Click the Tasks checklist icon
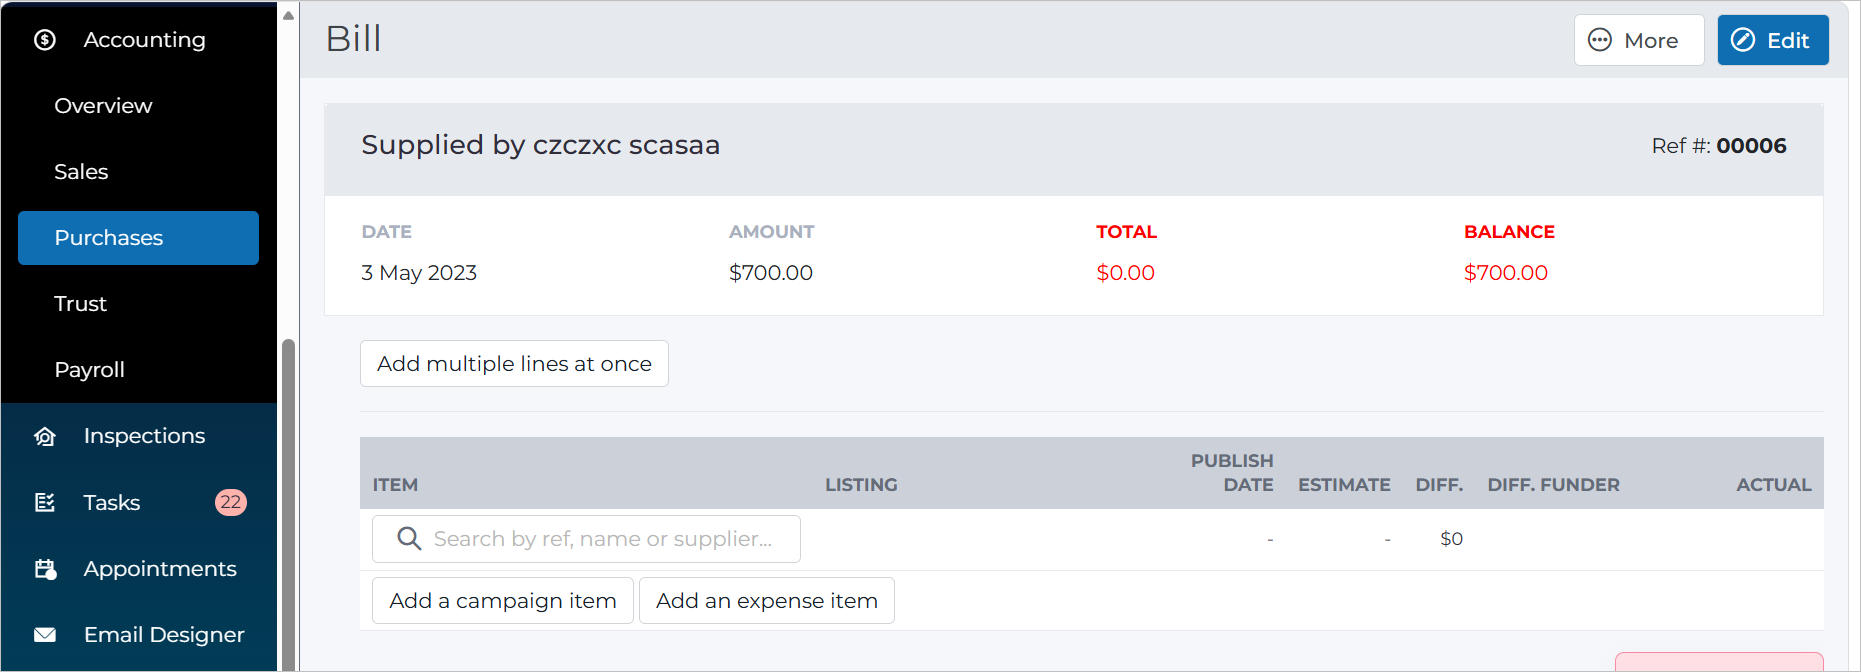 [x=45, y=502]
